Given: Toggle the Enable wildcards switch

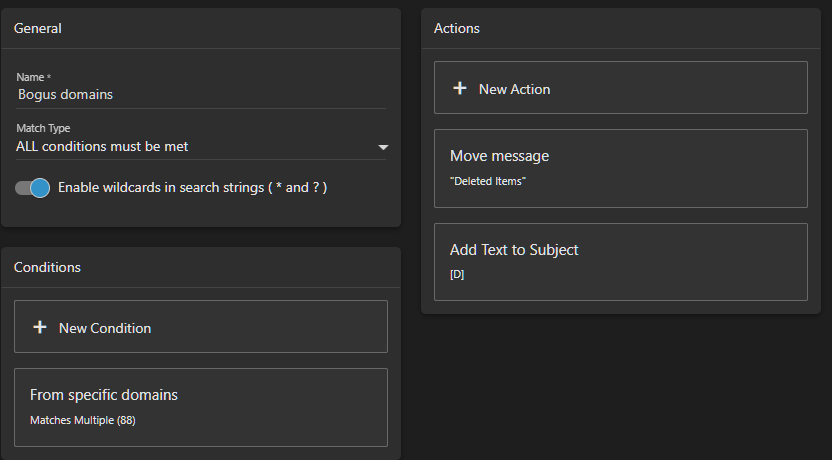Looking at the screenshot, I should tap(32, 188).
